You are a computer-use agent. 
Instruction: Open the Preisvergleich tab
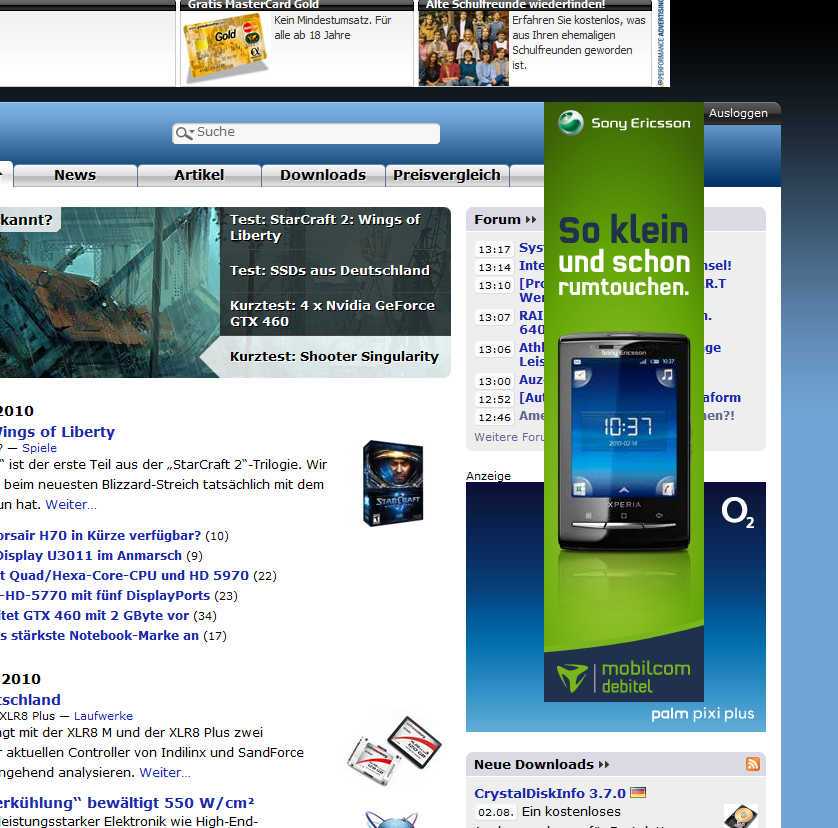(x=447, y=175)
